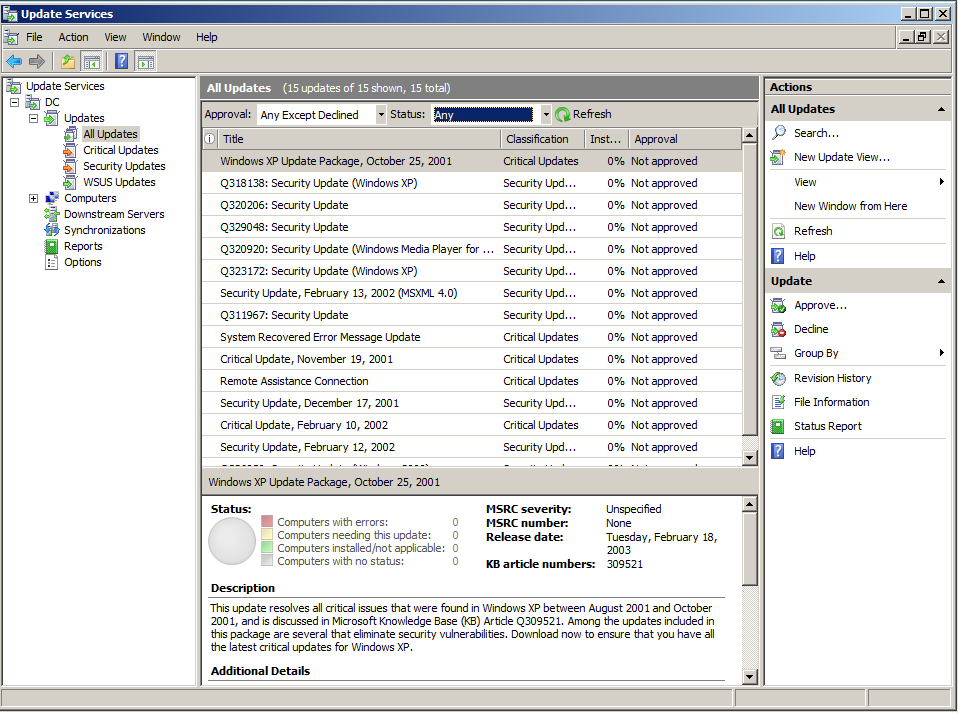Click New Window from Here action
Image resolution: width=958 pixels, height=713 pixels.
pyautogui.click(x=850, y=206)
